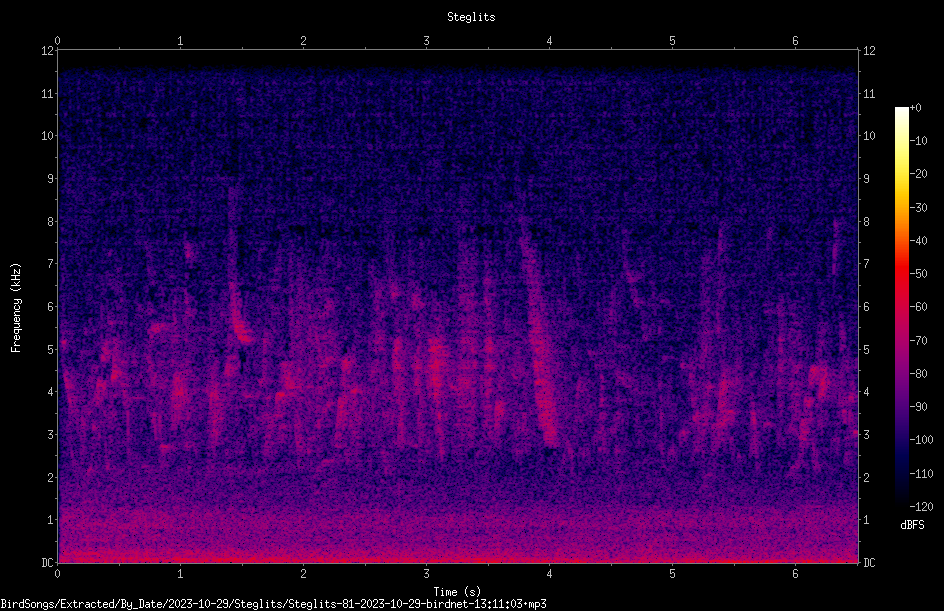This screenshot has width=944, height=611.
Task: Click the Time (s) axis label
Action: coord(457,592)
